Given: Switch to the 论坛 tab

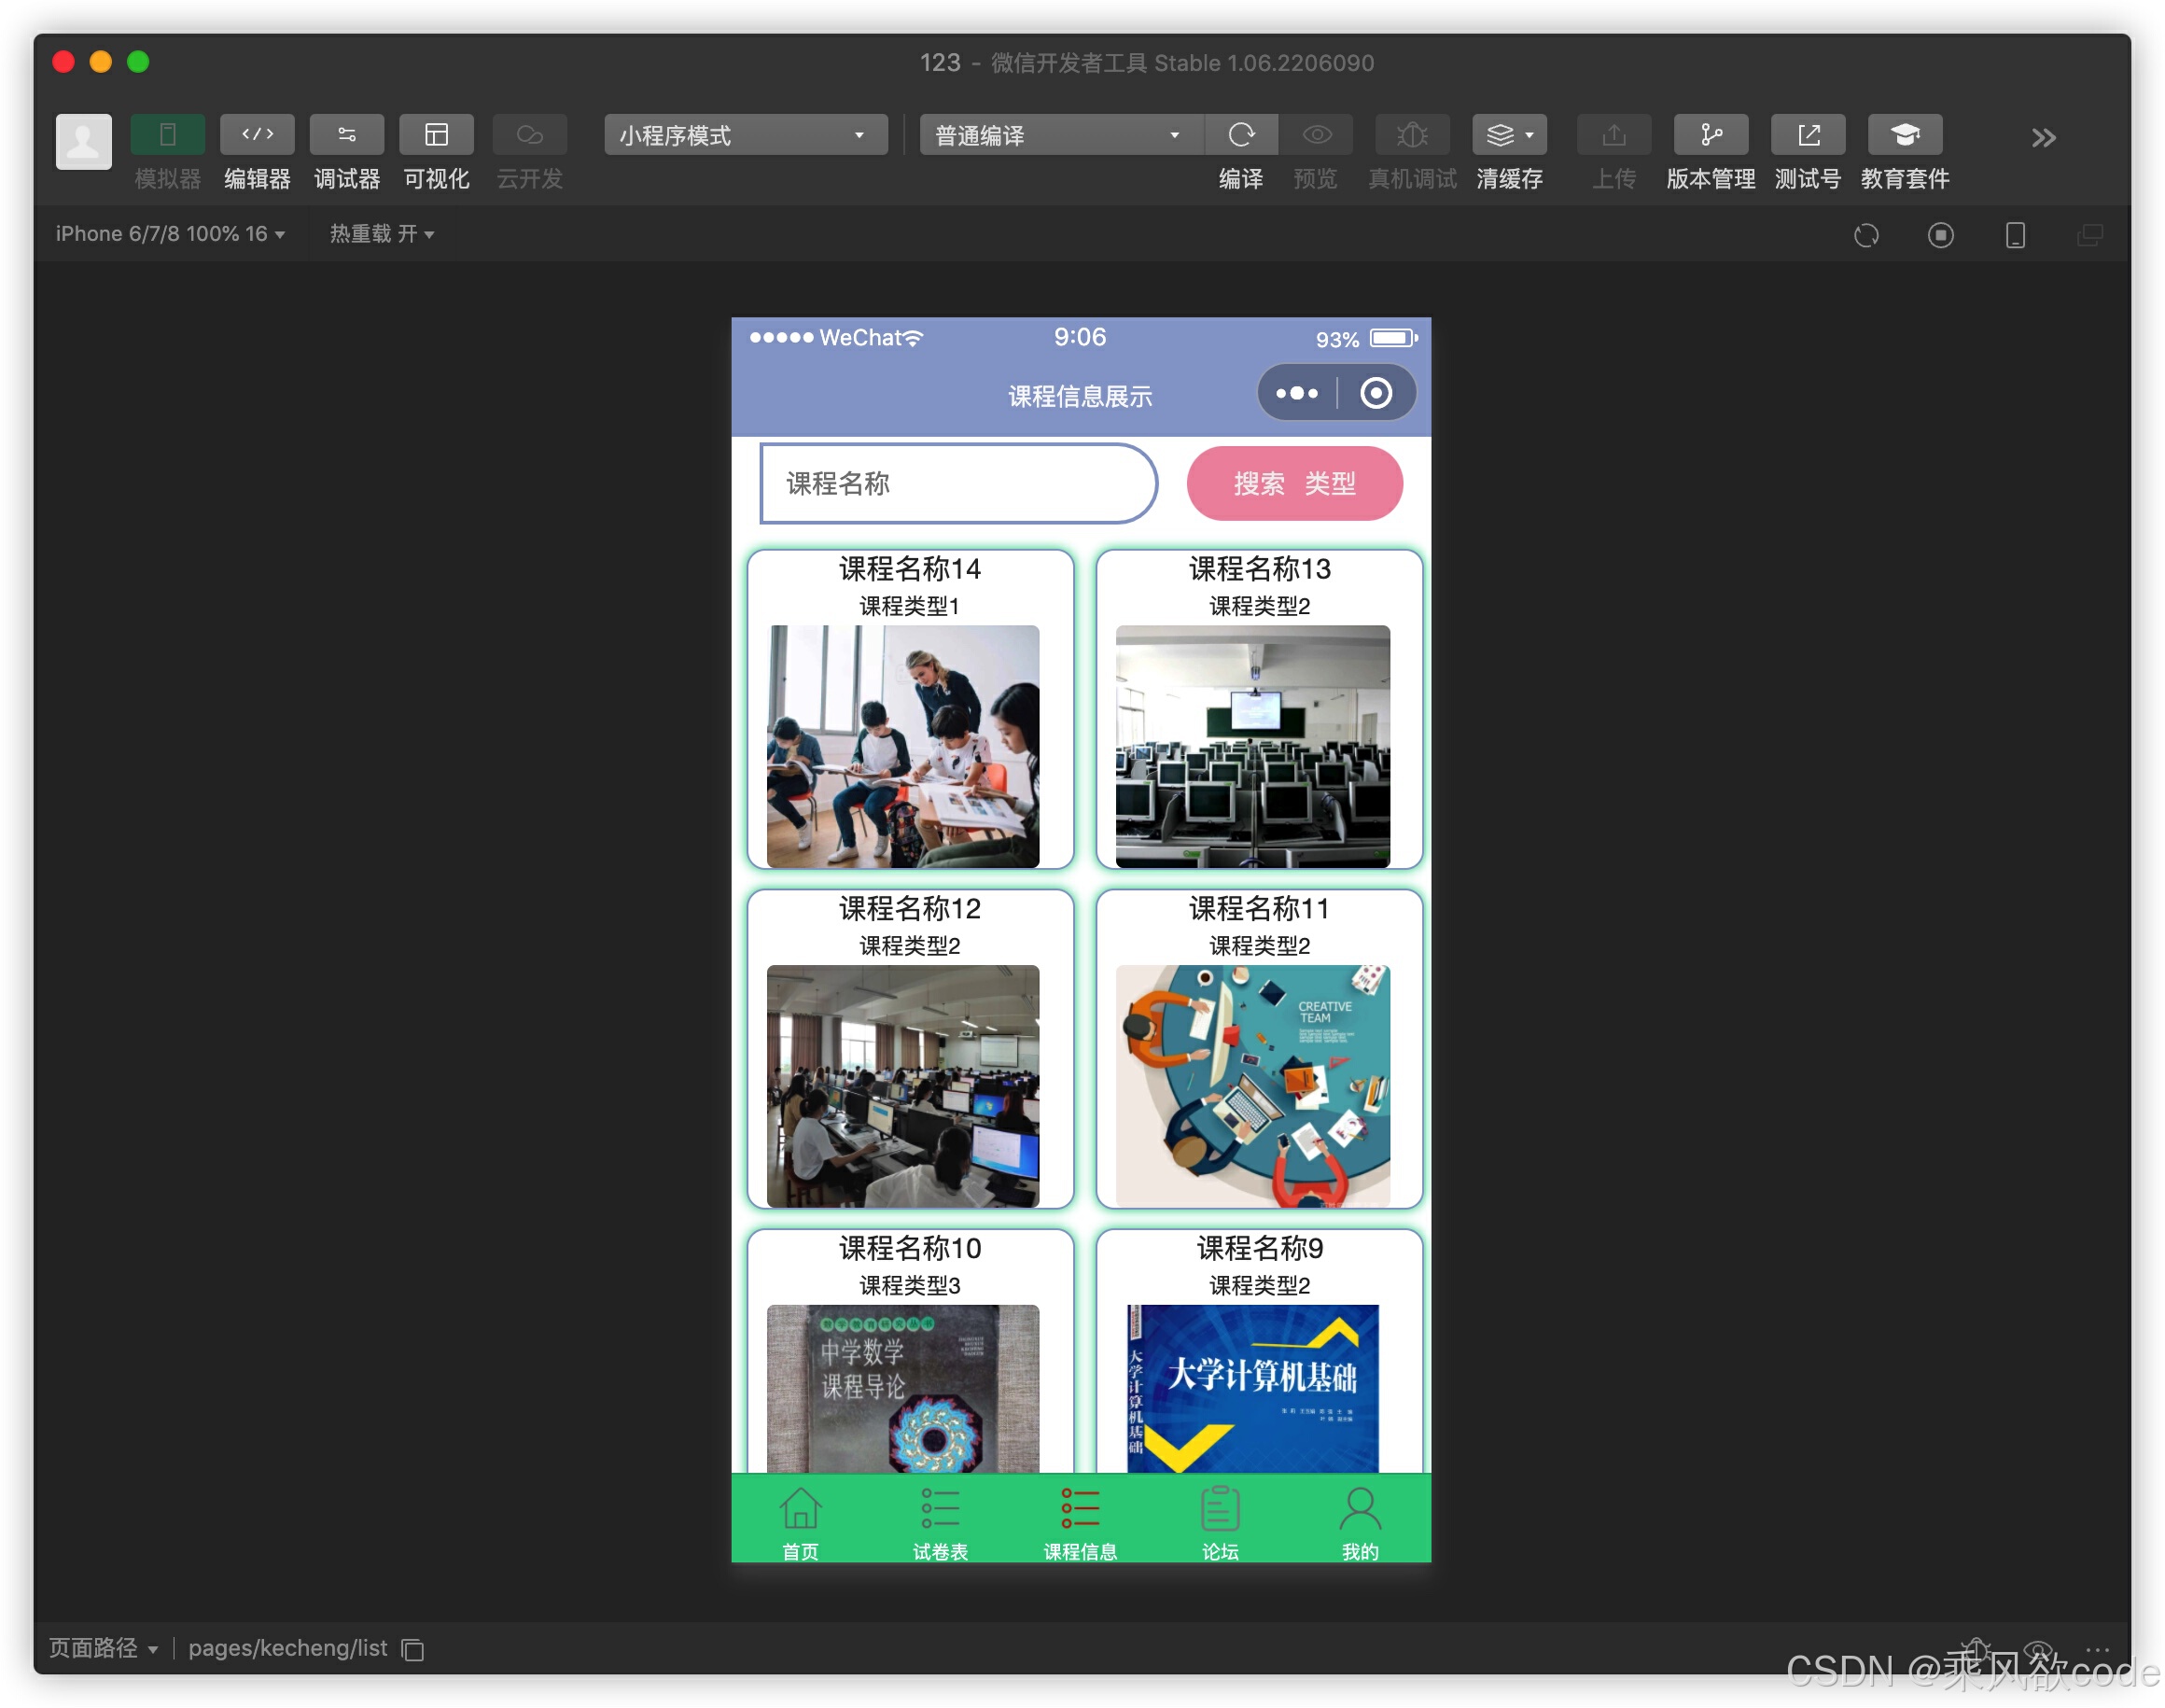Looking at the screenshot, I should click(1220, 1522).
